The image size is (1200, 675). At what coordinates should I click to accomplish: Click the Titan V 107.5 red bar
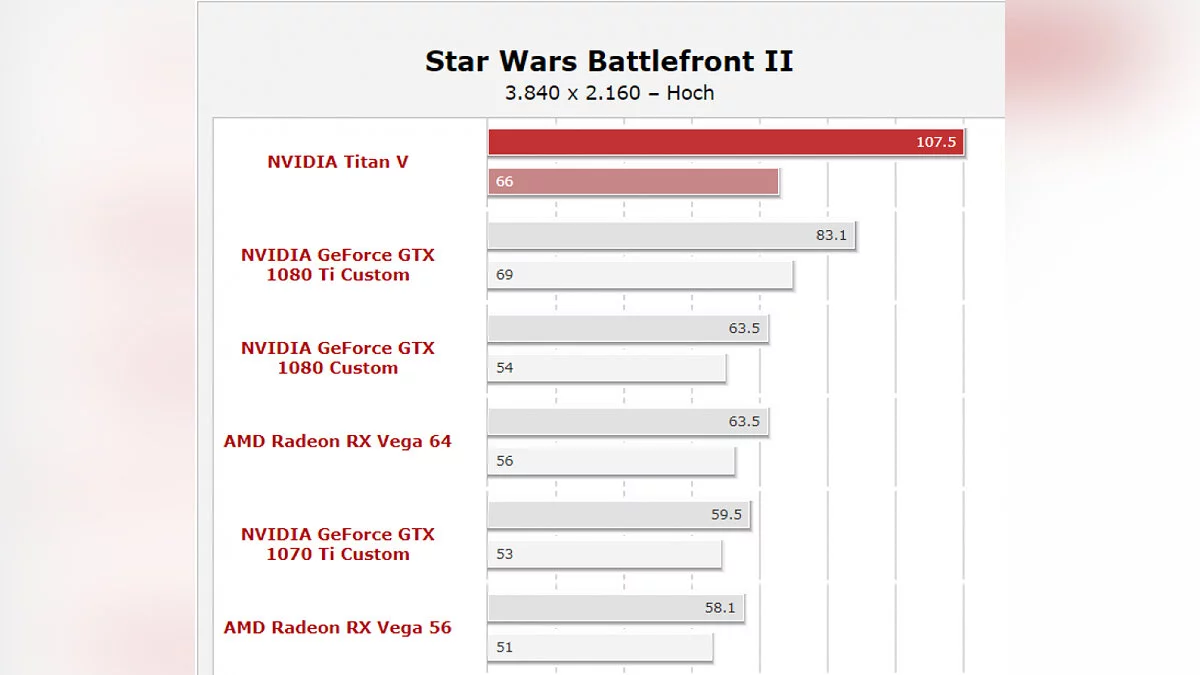tap(725, 142)
